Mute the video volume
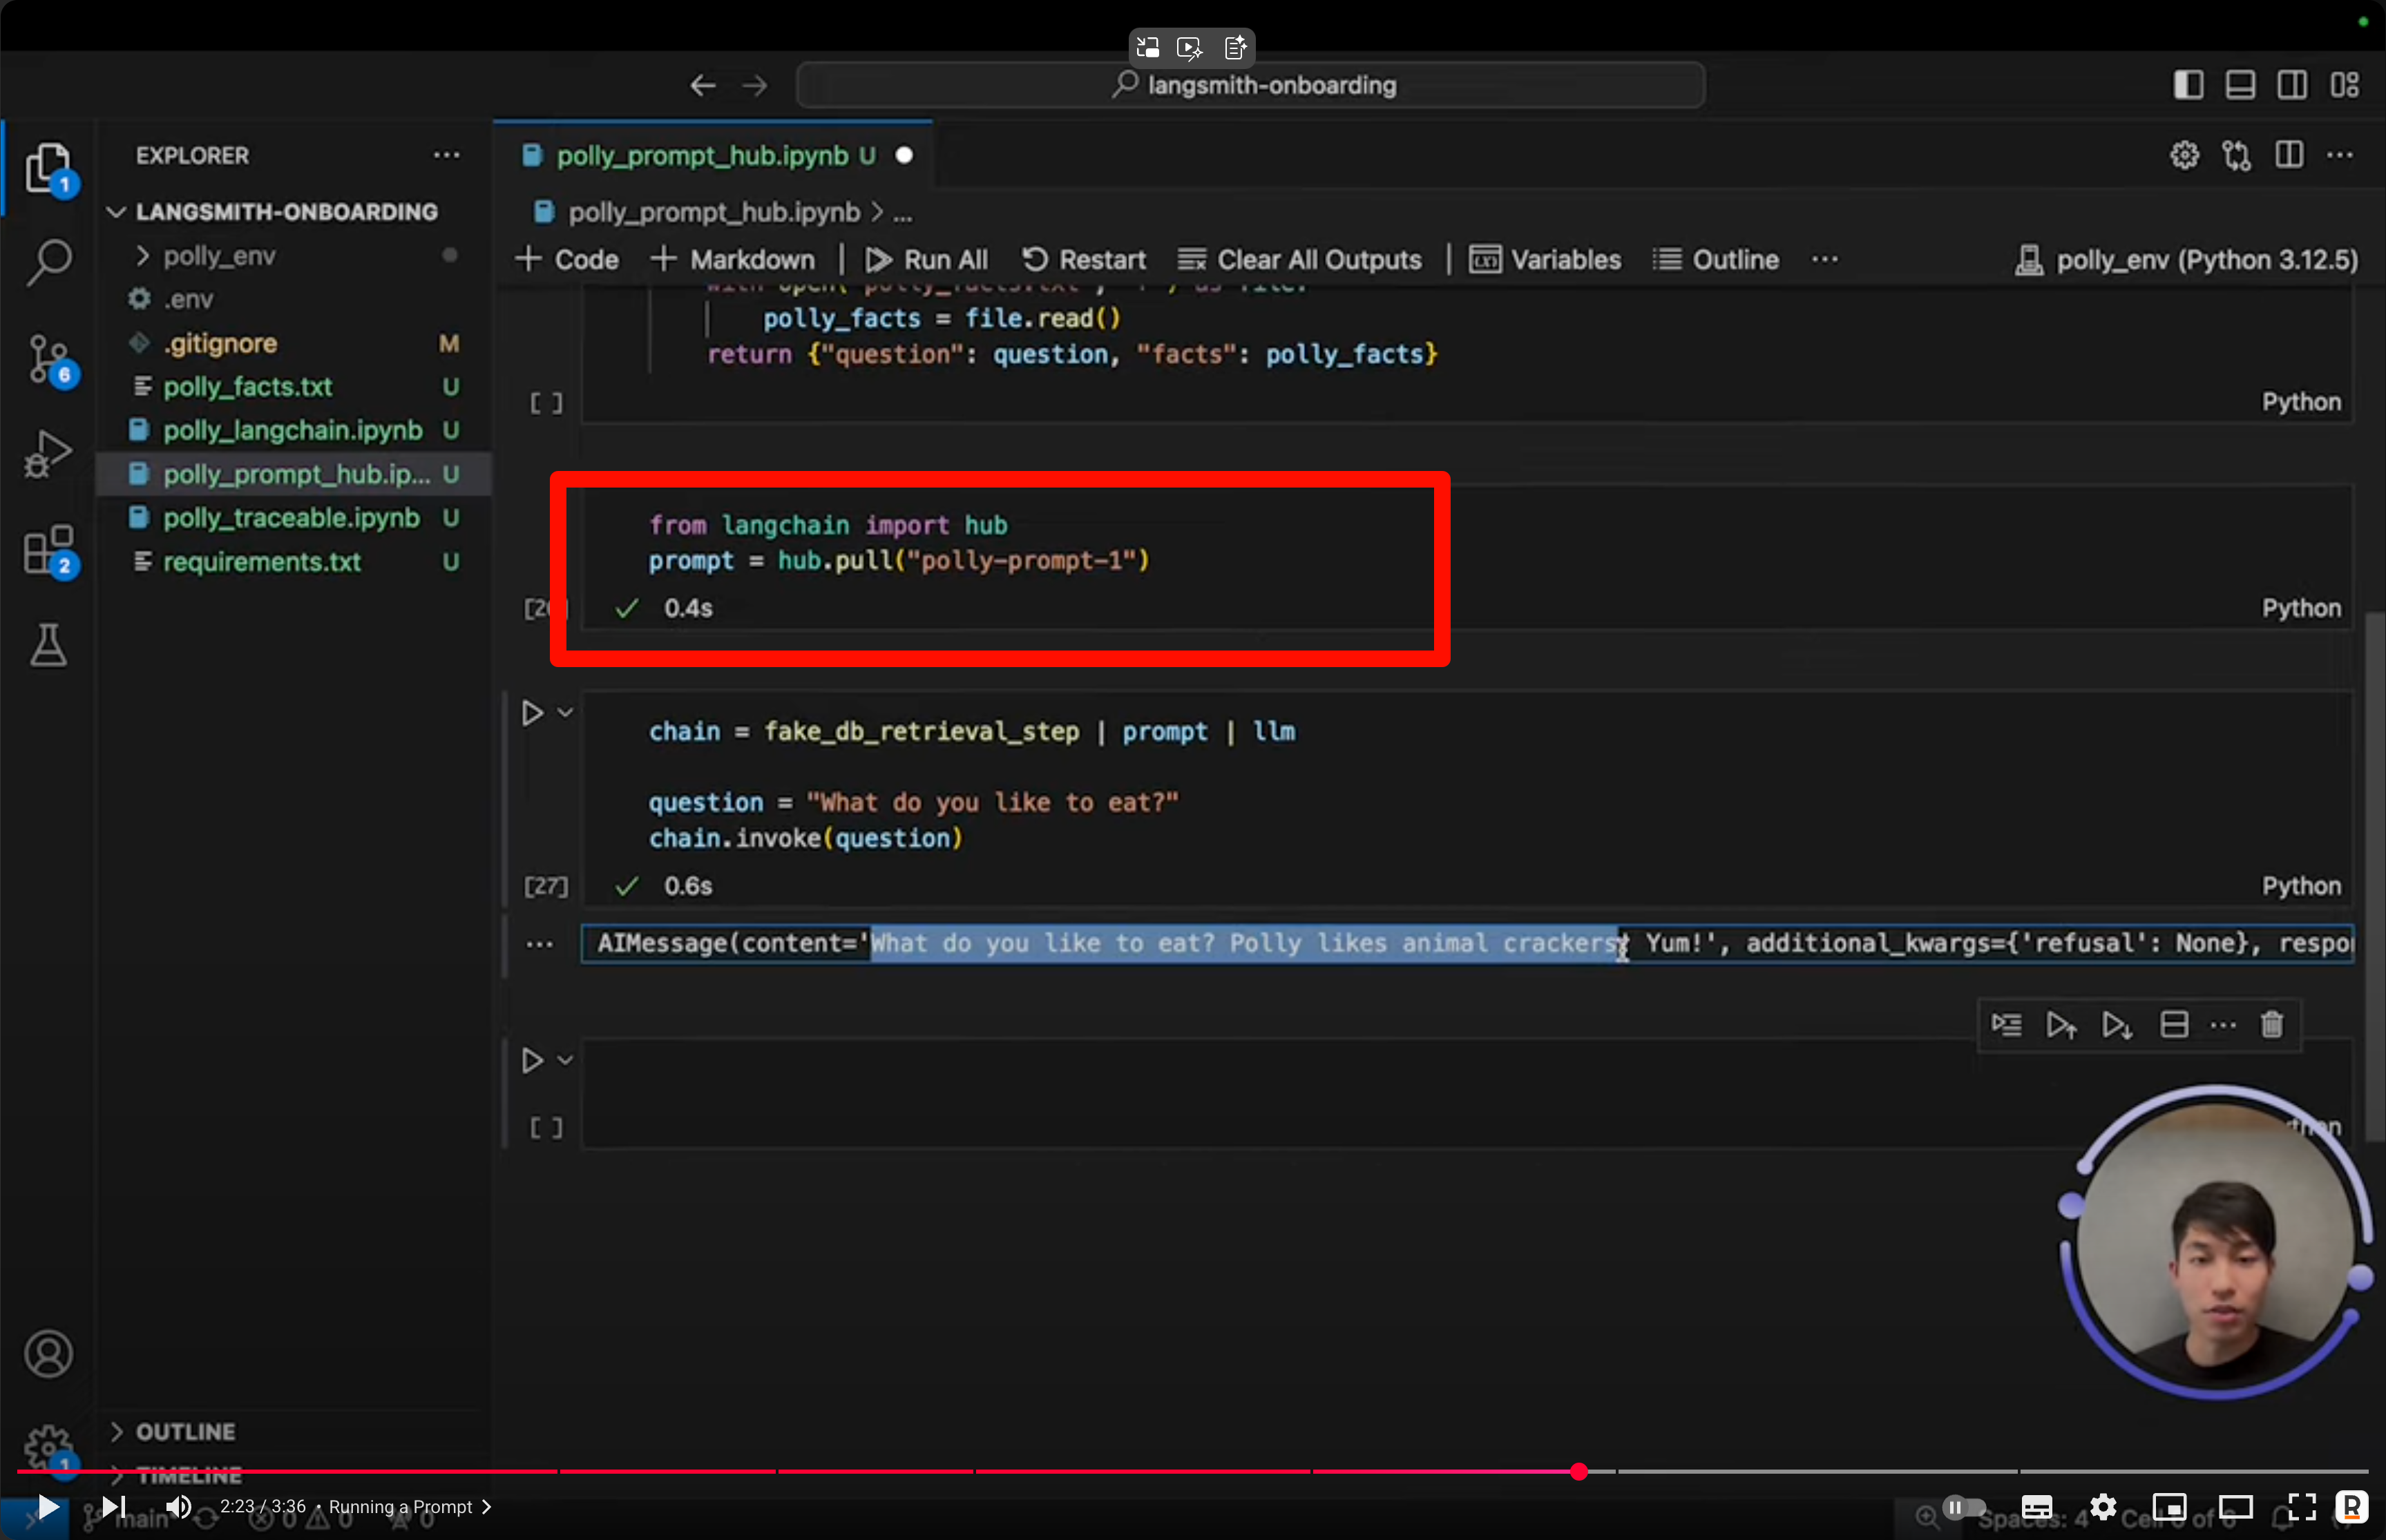 (178, 1506)
